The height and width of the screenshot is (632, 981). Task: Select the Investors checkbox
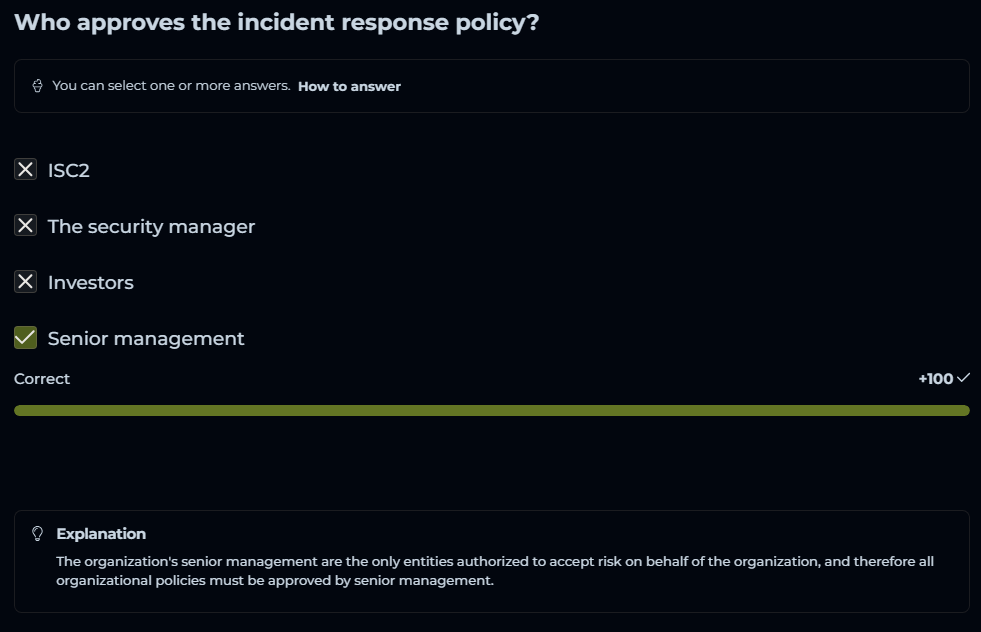(x=26, y=282)
